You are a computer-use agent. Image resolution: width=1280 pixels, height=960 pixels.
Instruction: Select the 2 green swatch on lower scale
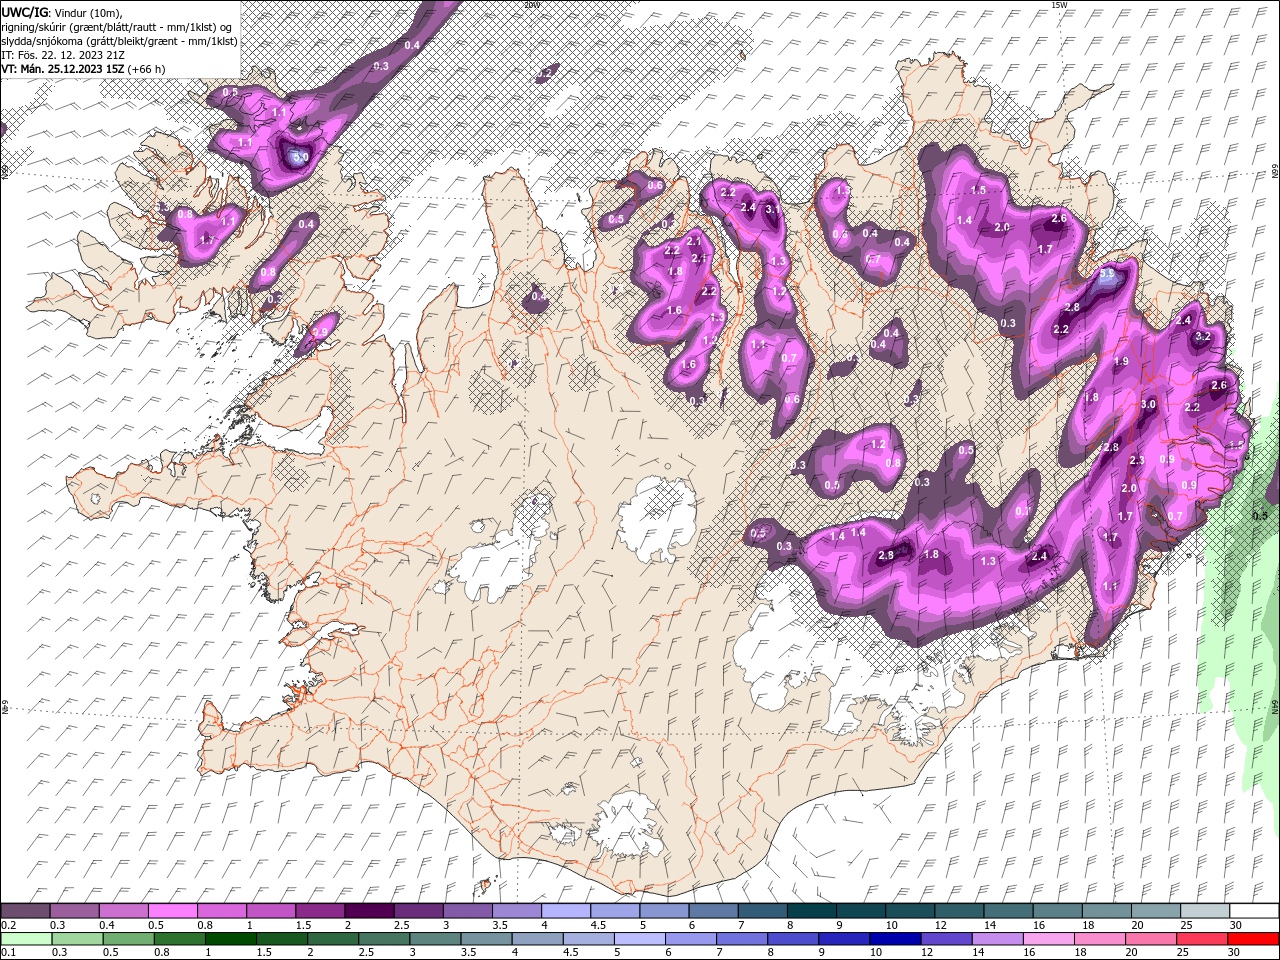pos(333,938)
